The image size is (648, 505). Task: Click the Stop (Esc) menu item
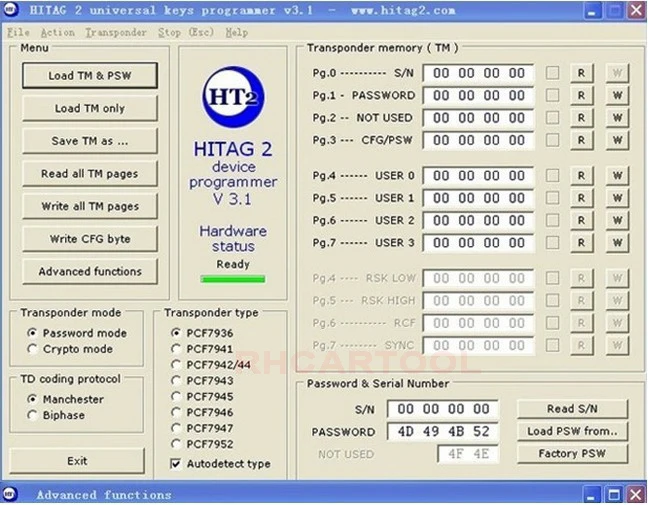186,32
